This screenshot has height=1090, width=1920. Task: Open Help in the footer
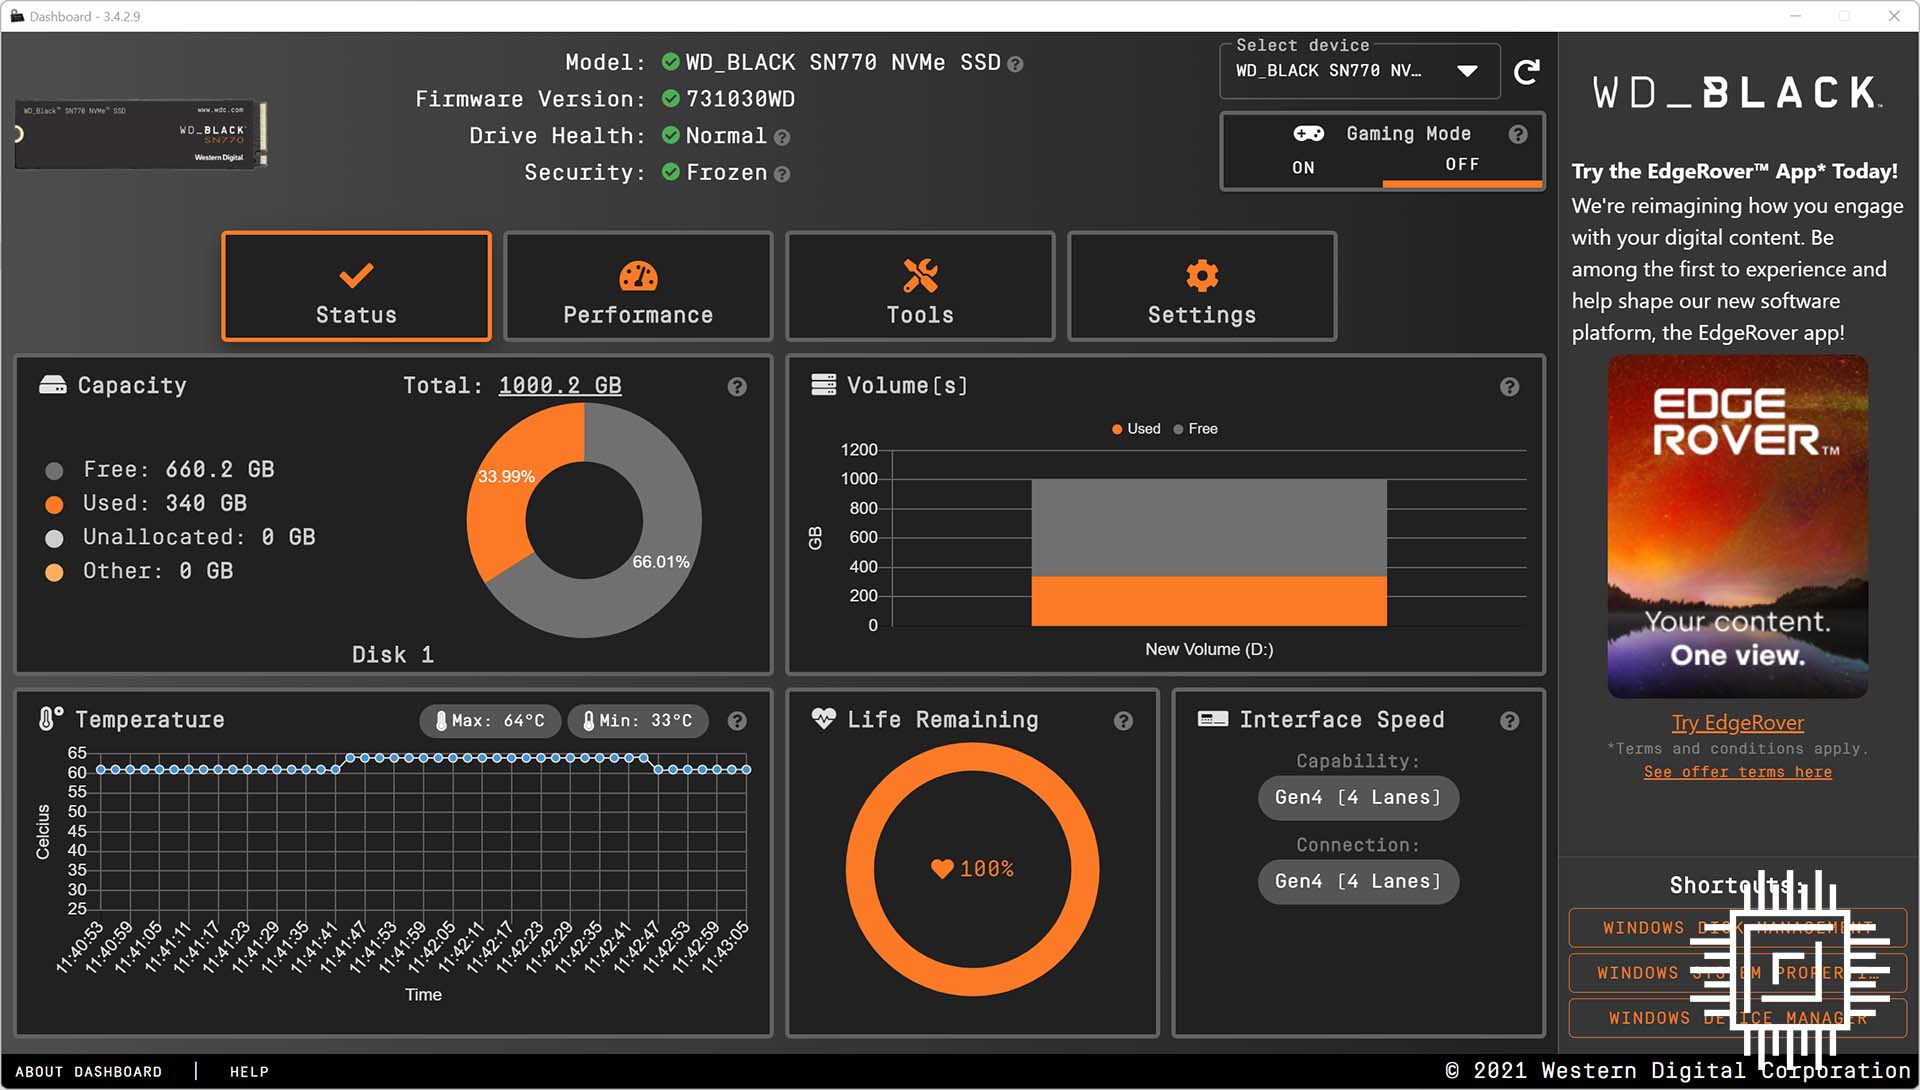point(249,1072)
